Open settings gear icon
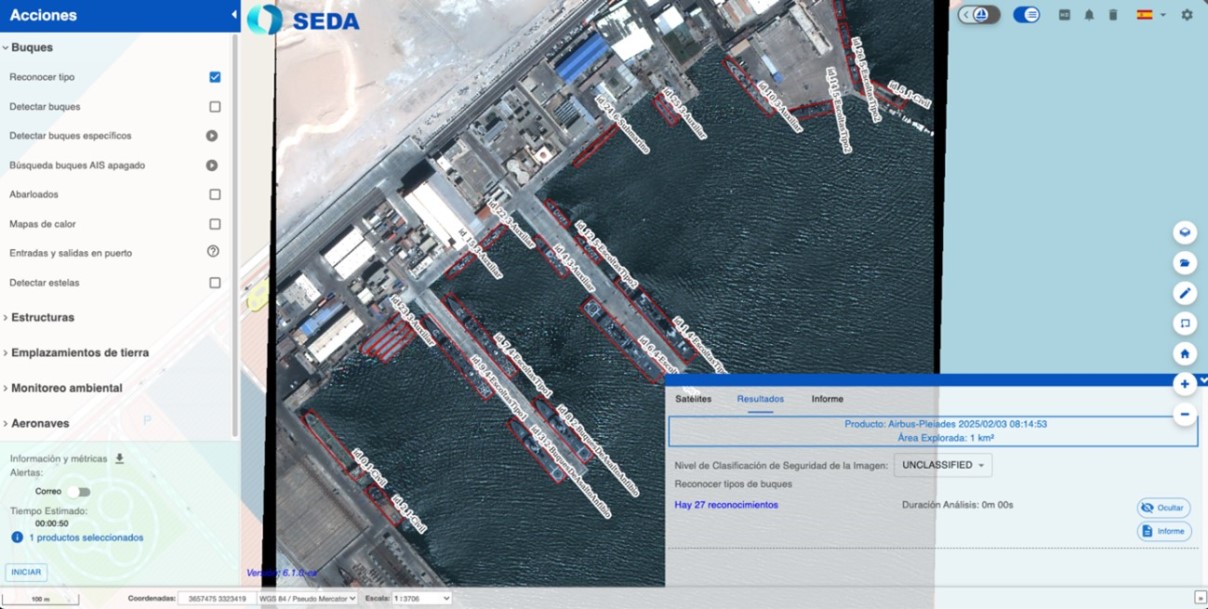The image size is (1208, 609). 1187,15
